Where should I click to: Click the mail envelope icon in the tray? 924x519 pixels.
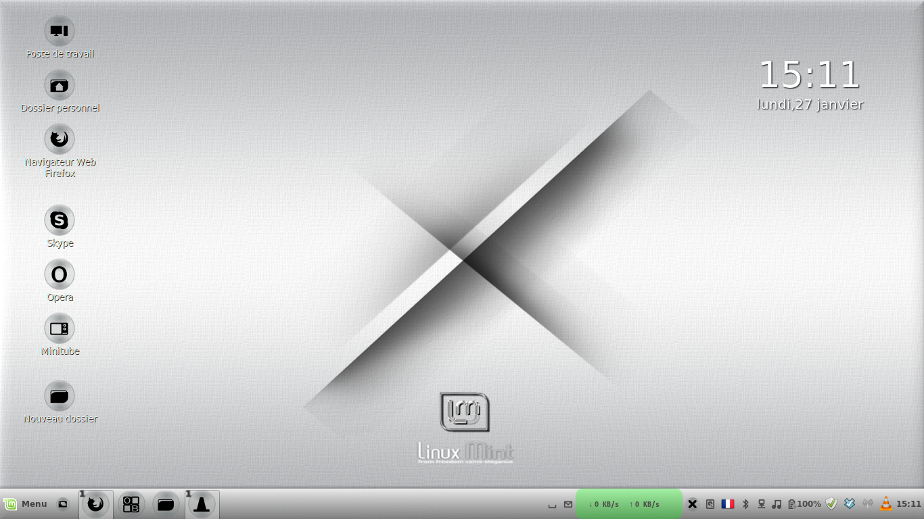[x=568, y=504]
